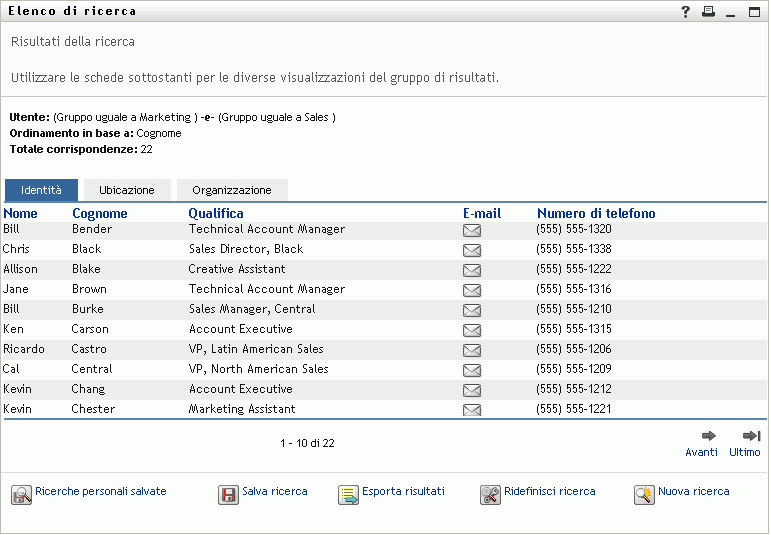This screenshot has height=535, width=771.
Task: Click the Ultimo last-page arrow icon
Action: (751, 436)
